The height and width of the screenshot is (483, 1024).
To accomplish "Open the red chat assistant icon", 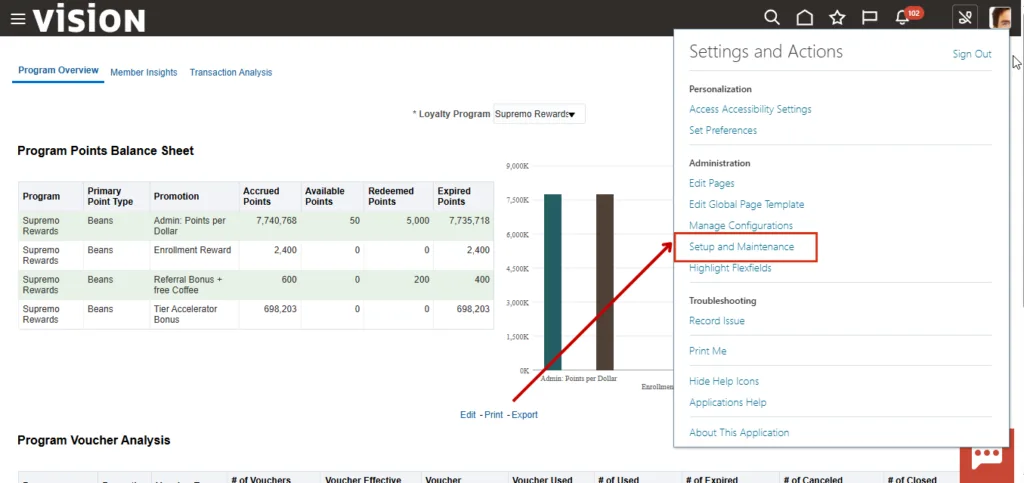I will tap(987, 456).
